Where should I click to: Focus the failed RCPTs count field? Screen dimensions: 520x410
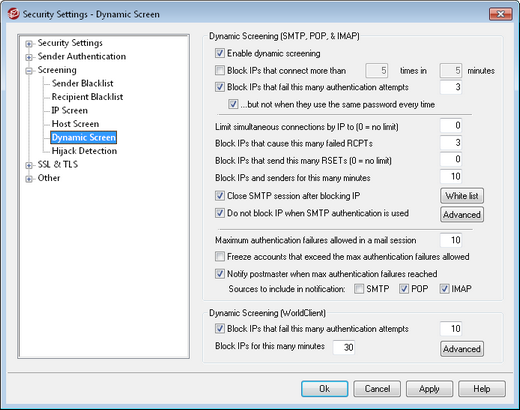pyautogui.click(x=451, y=143)
